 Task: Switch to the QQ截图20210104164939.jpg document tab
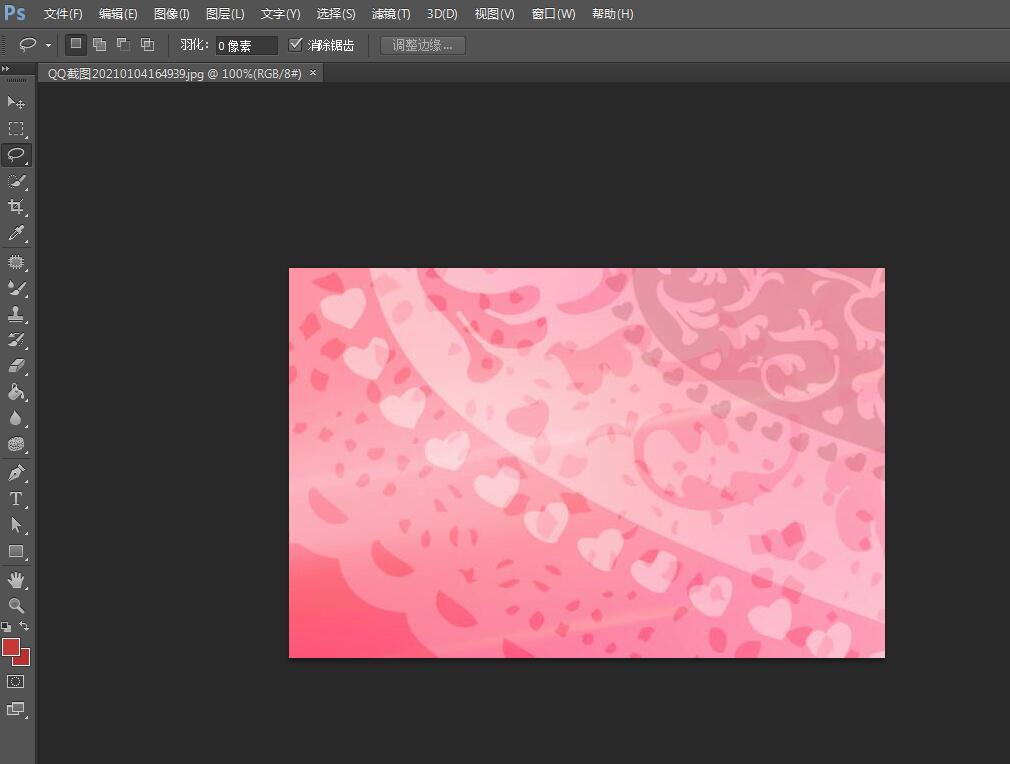pyautogui.click(x=174, y=73)
